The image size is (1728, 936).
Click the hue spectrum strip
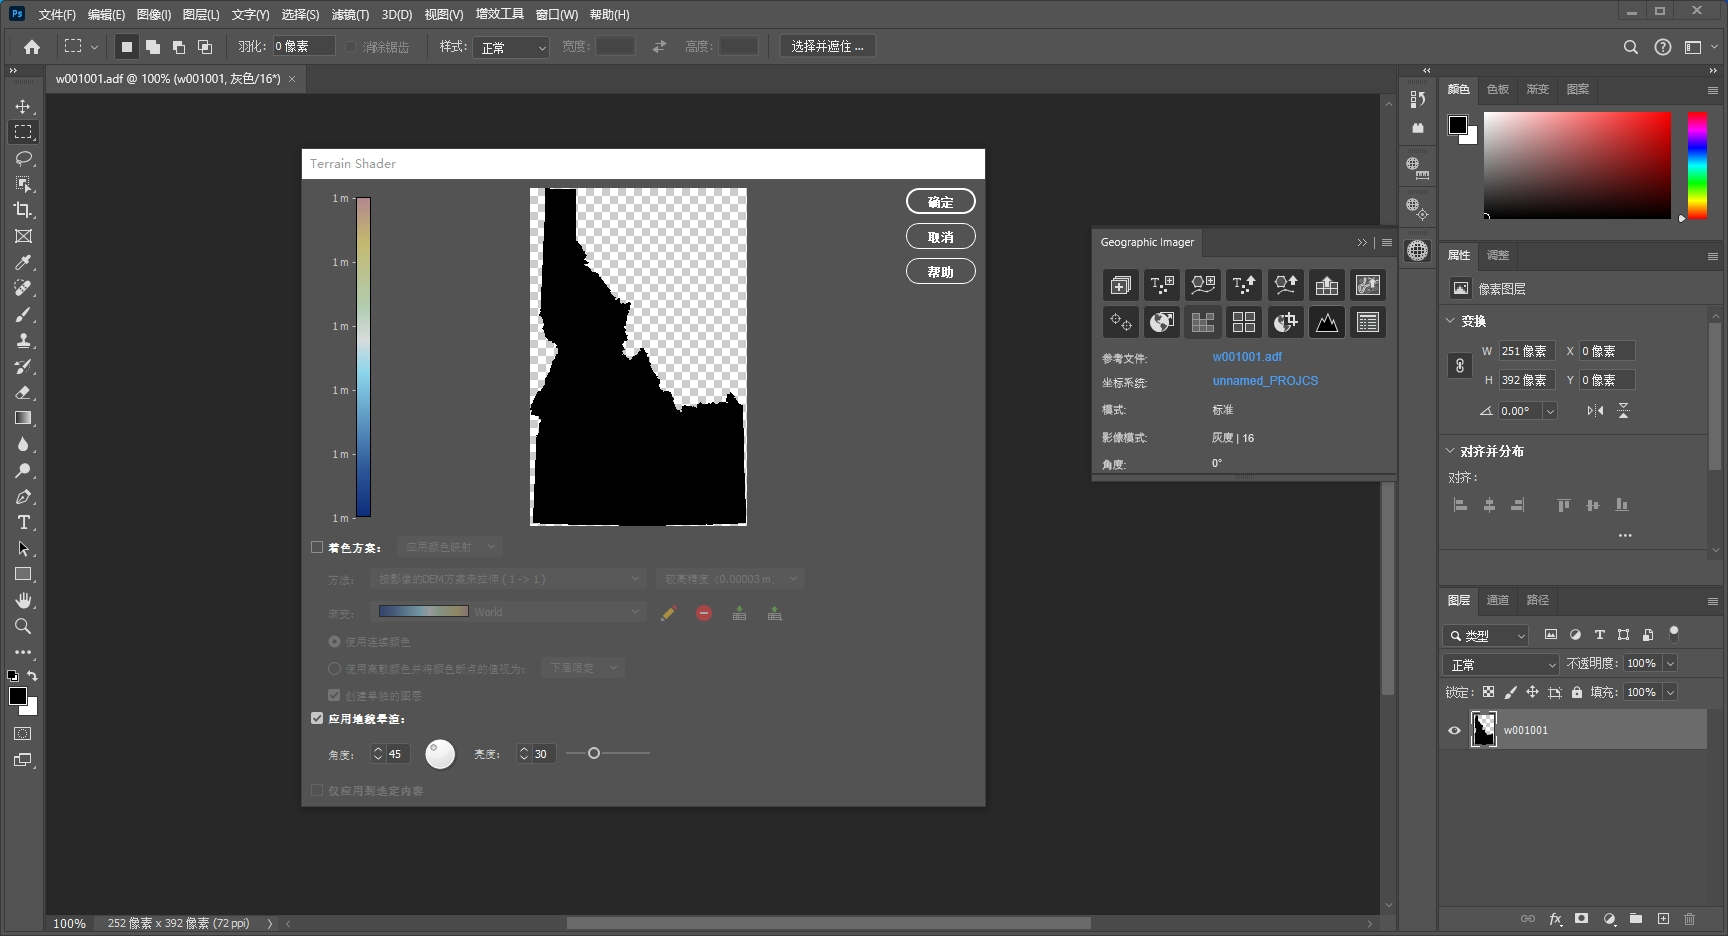(x=1697, y=165)
